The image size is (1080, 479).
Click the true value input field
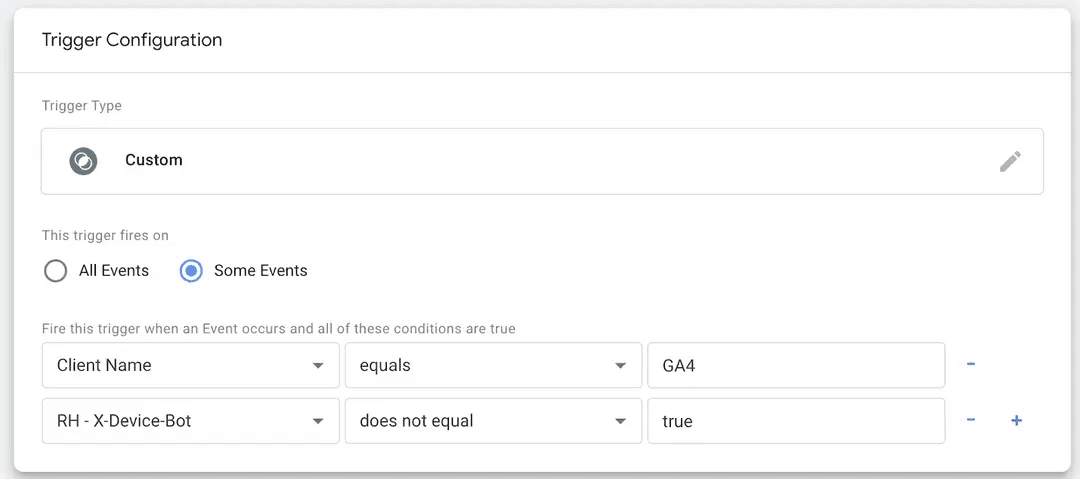pyautogui.click(x=796, y=420)
